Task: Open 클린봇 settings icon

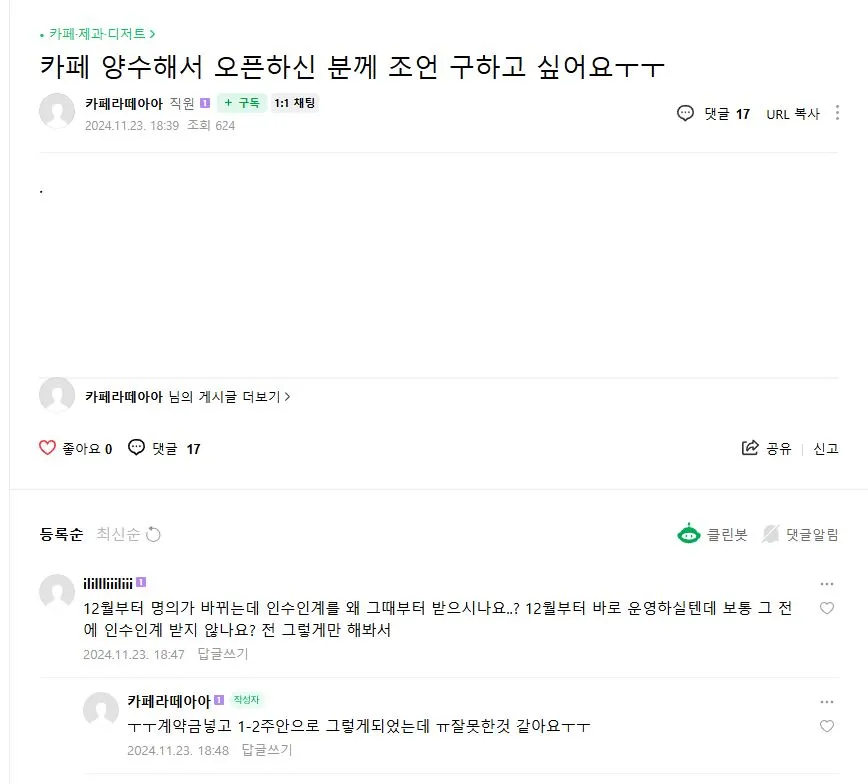Action: [x=689, y=534]
